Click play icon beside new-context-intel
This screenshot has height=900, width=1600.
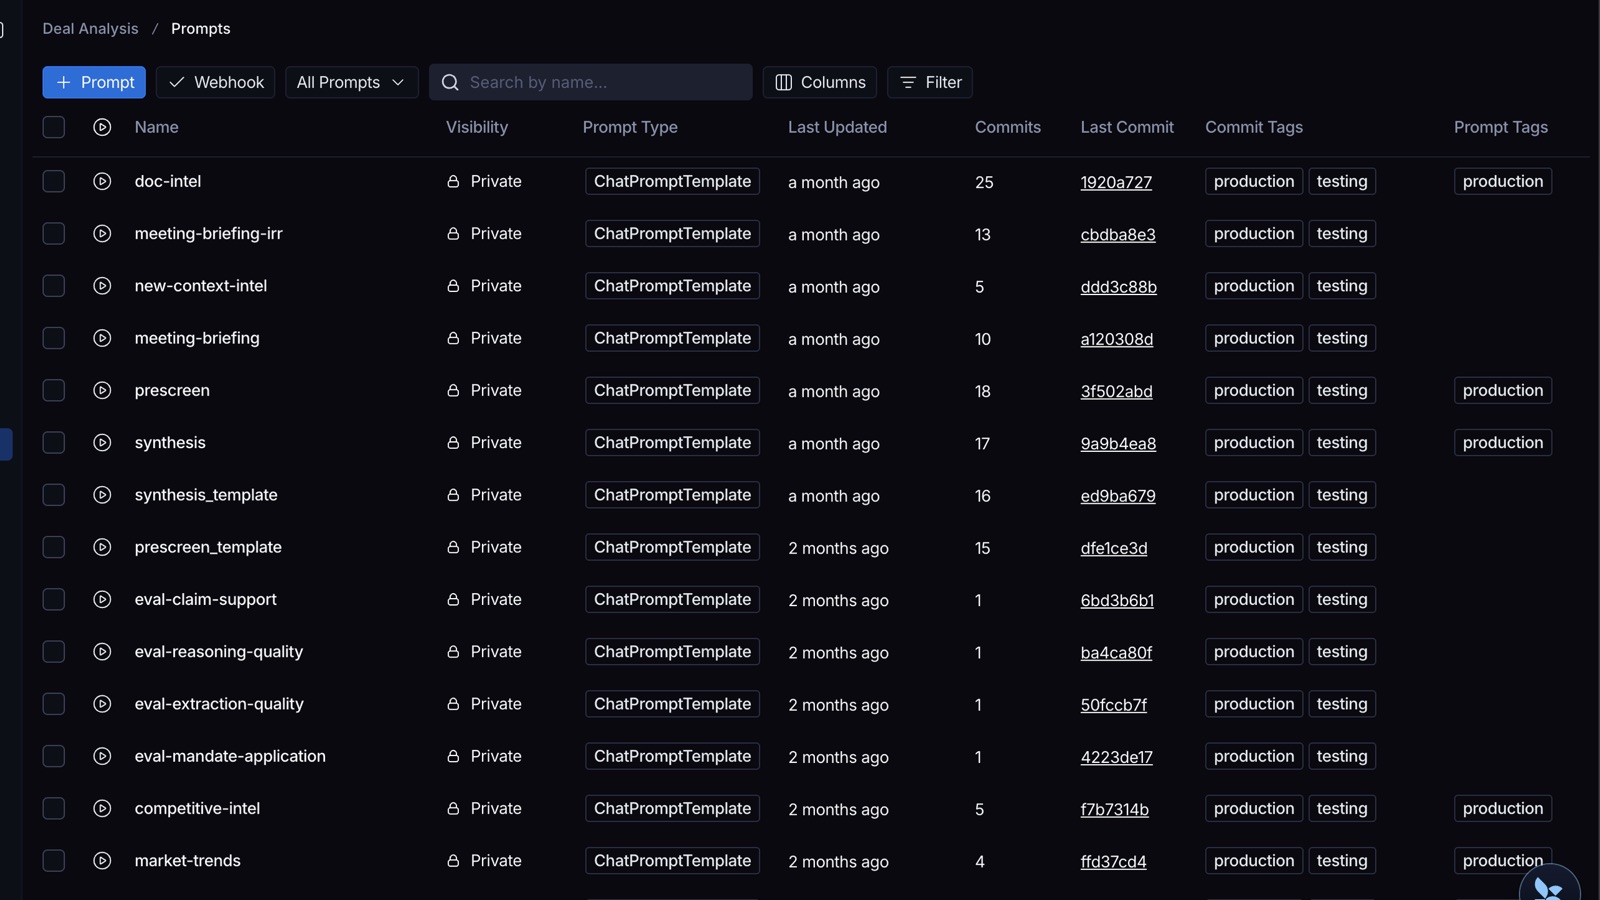pyautogui.click(x=102, y=286)
